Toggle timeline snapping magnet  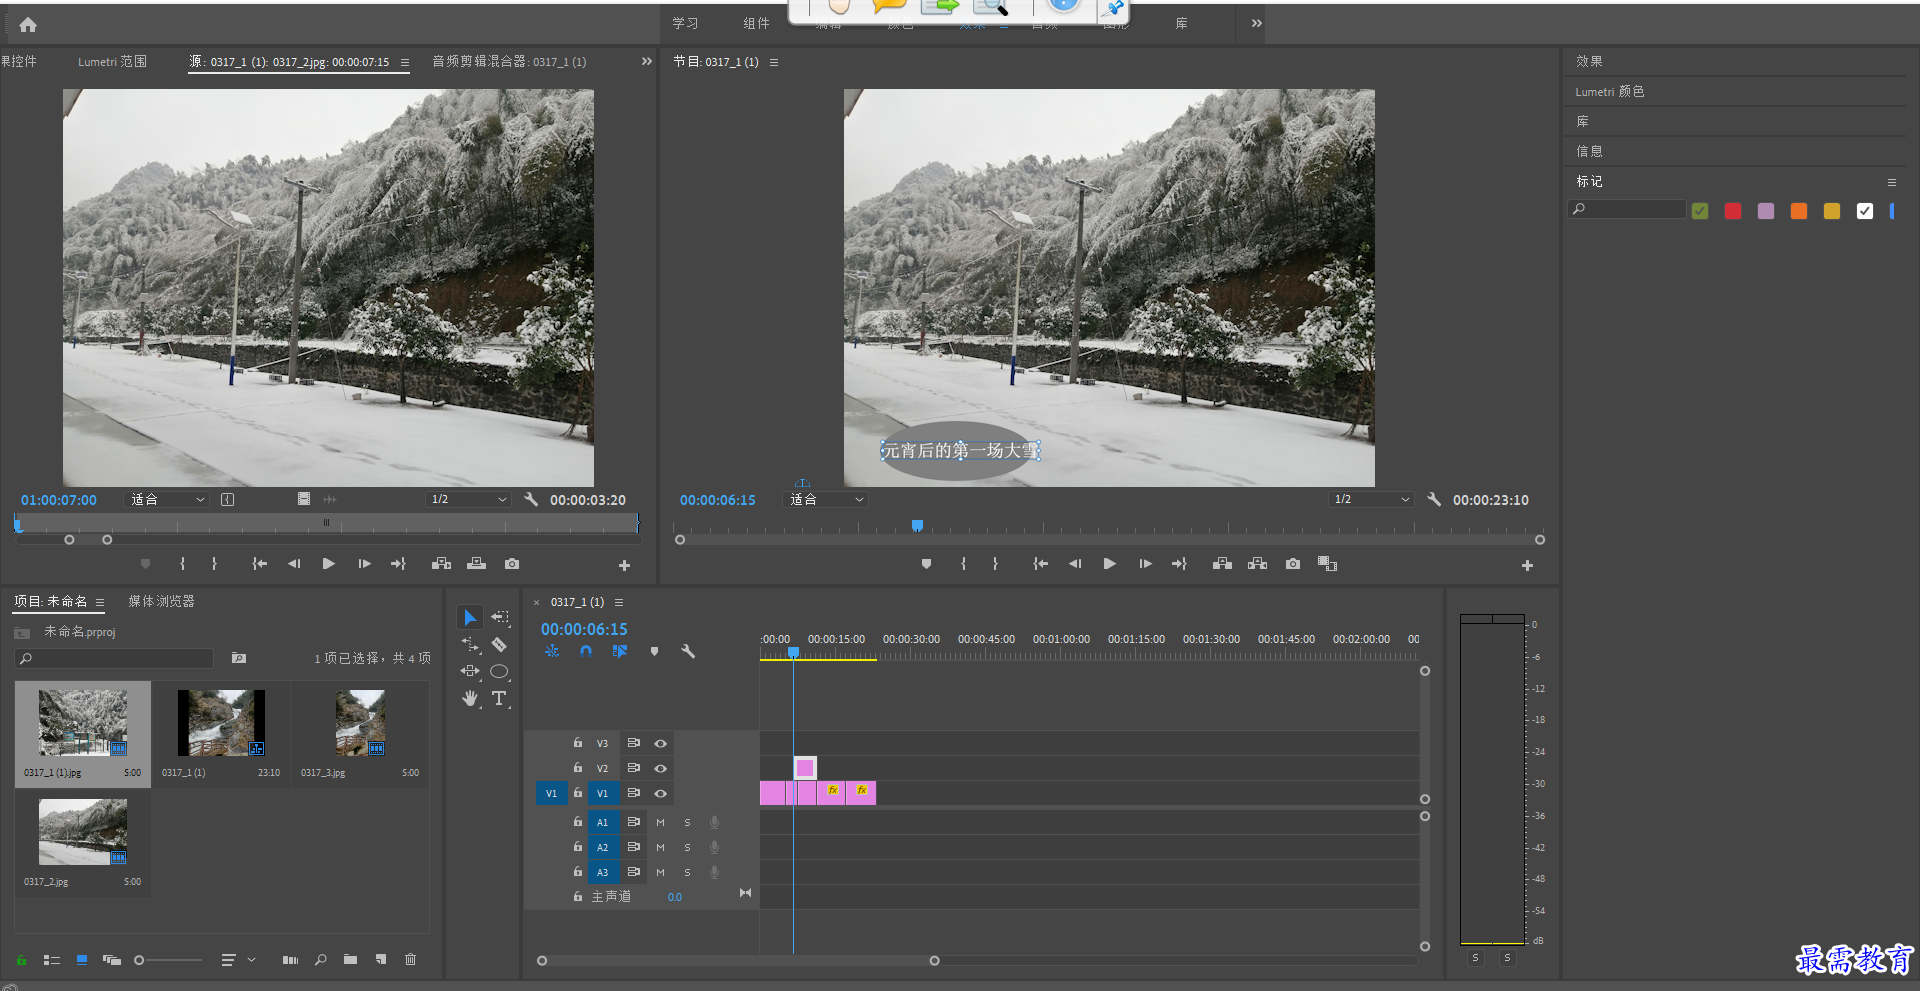click(586, 651)
